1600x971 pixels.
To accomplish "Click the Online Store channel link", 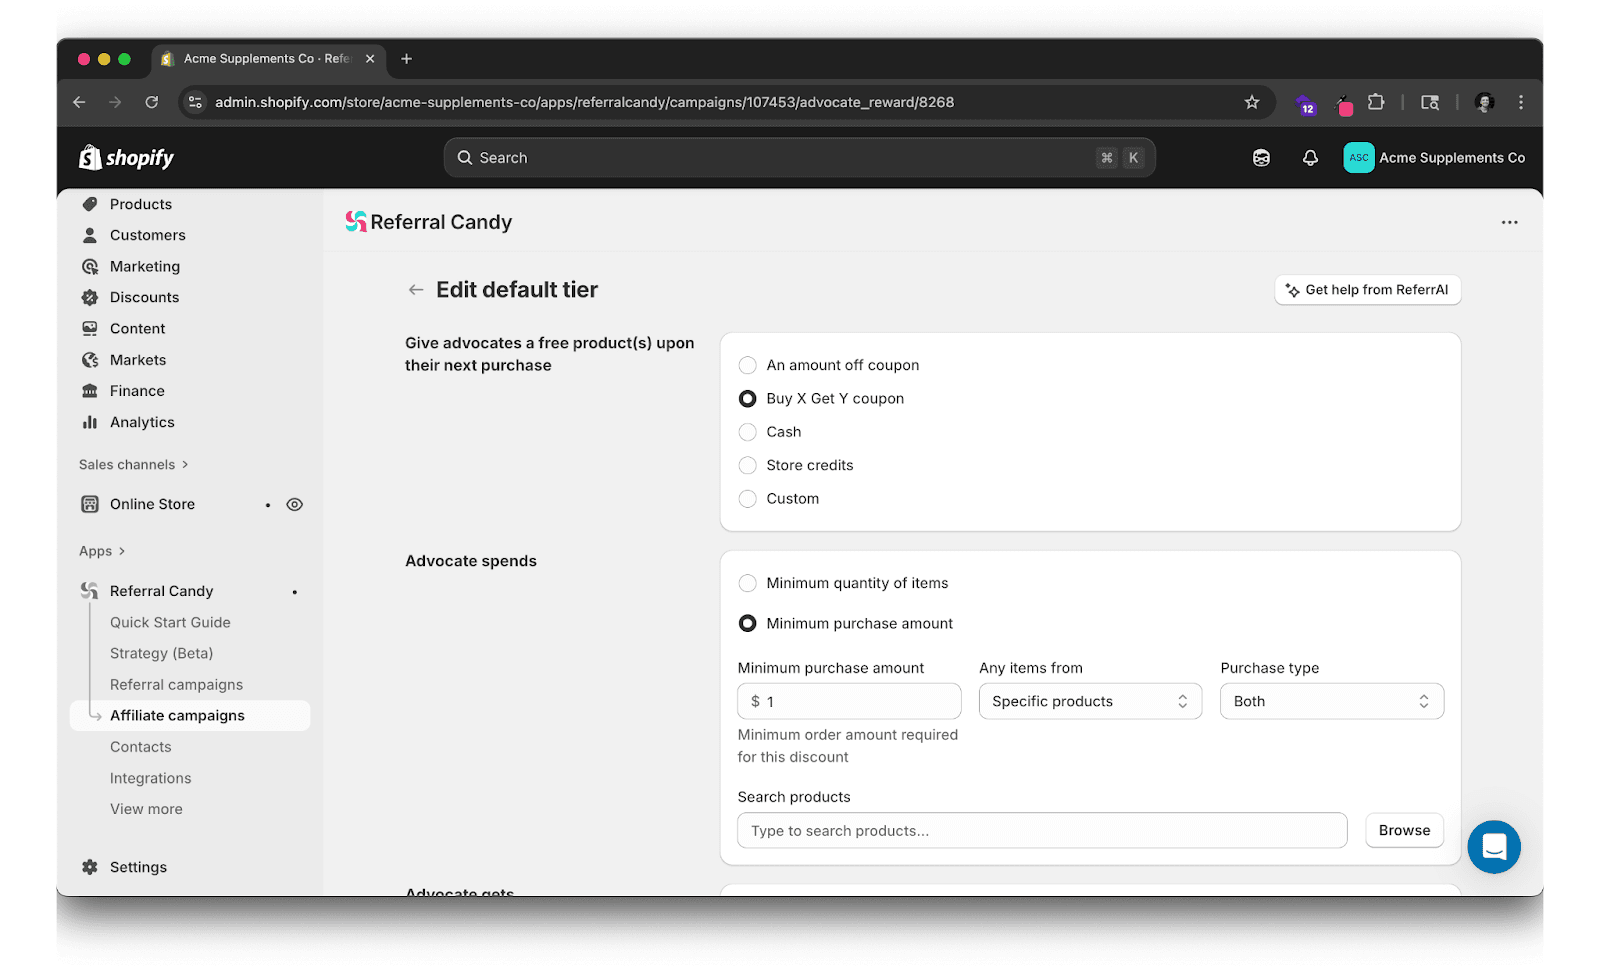I will click(152, 504).
